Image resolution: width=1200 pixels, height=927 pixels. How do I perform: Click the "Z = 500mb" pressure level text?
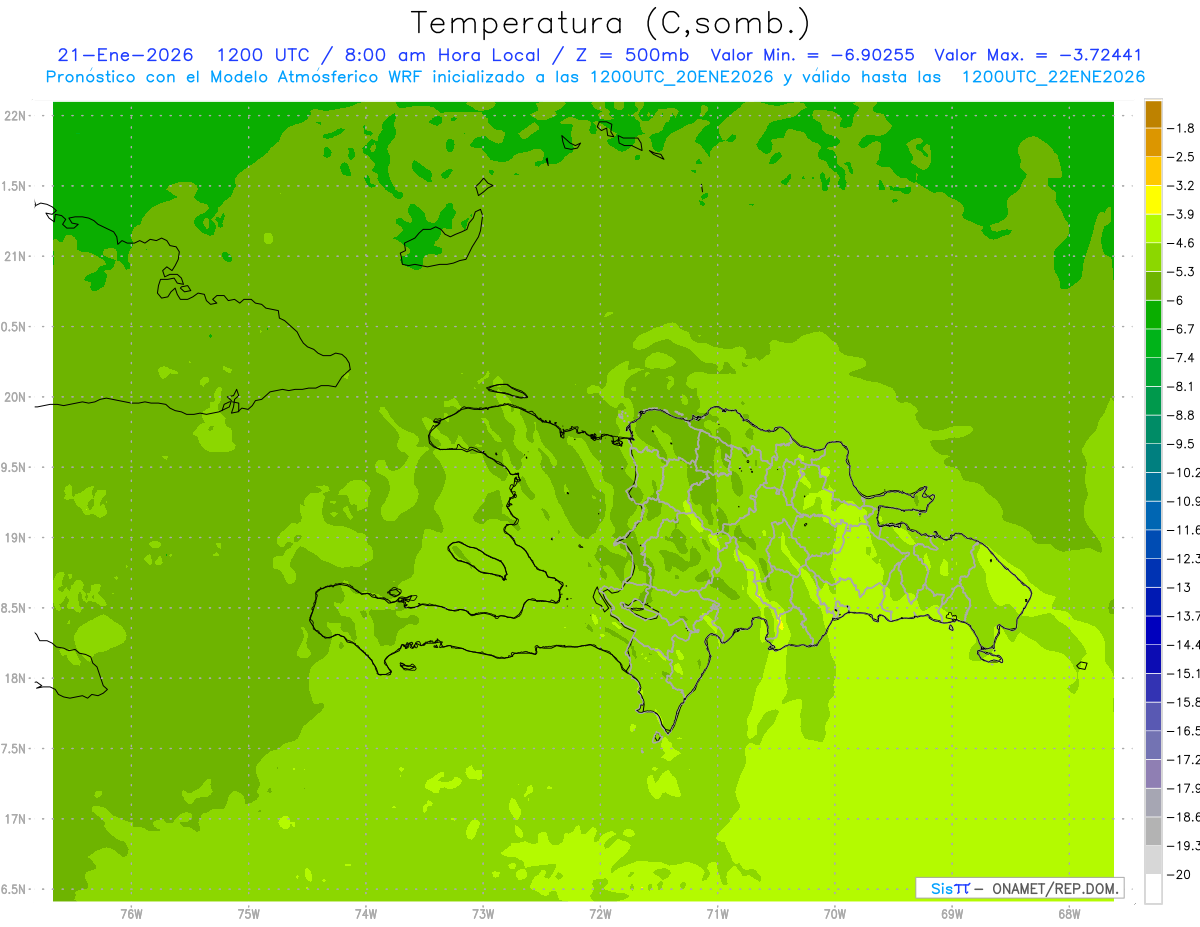click(x=634, y=55)
